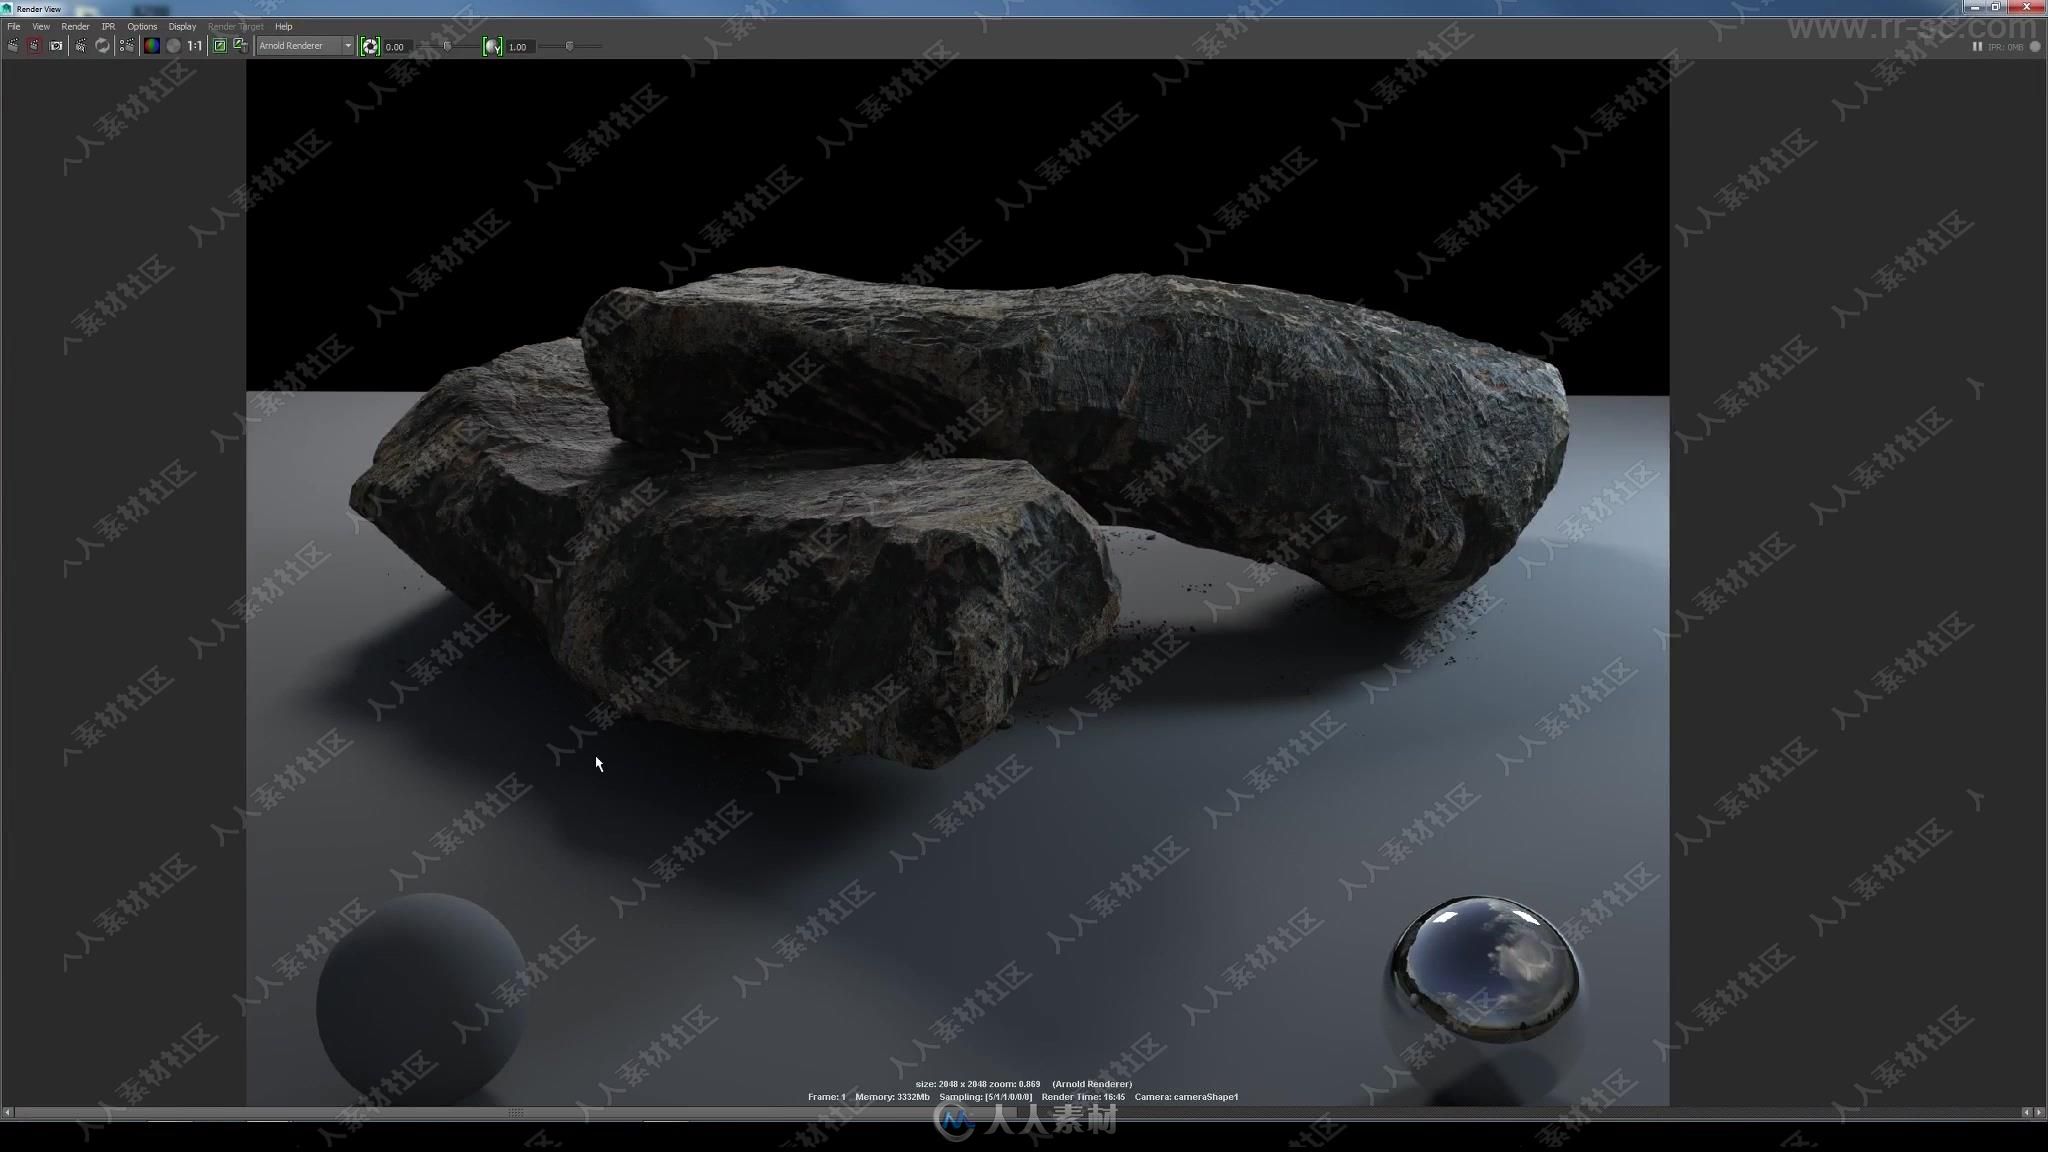Screen dimensions: 2048x1152
Task: Display RGB channels icon
Action: pyautogui.click(x=151, y=46)
